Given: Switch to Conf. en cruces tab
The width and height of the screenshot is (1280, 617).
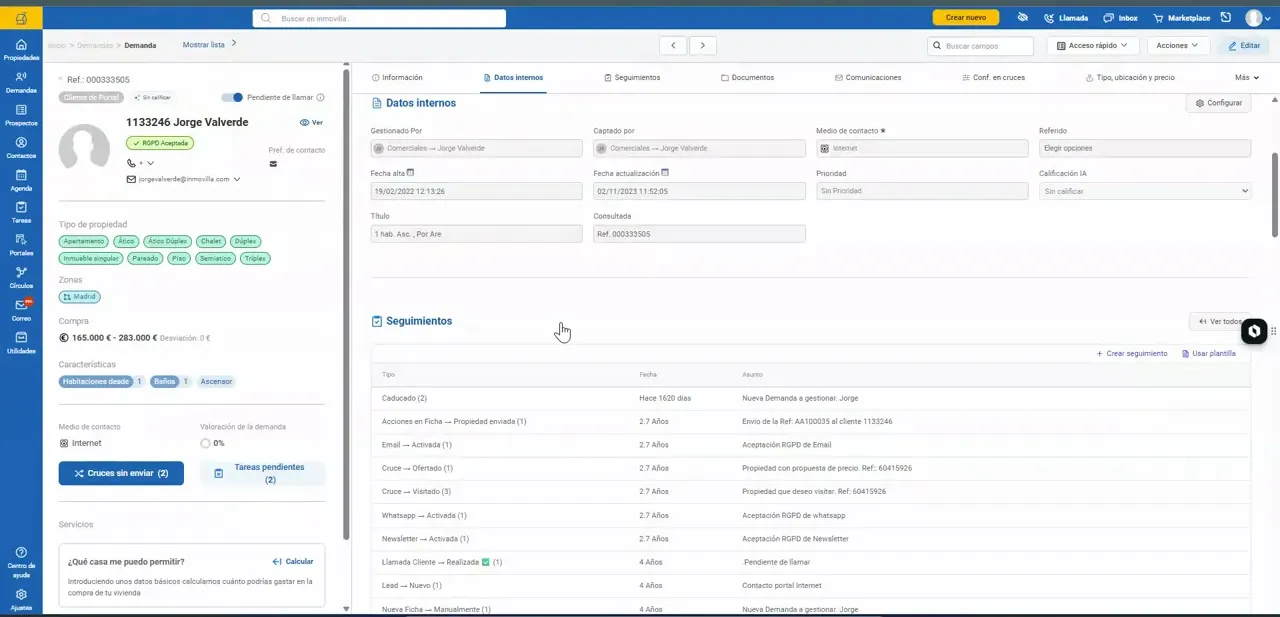Looking at the screenshot, I should tap(993, 77).
